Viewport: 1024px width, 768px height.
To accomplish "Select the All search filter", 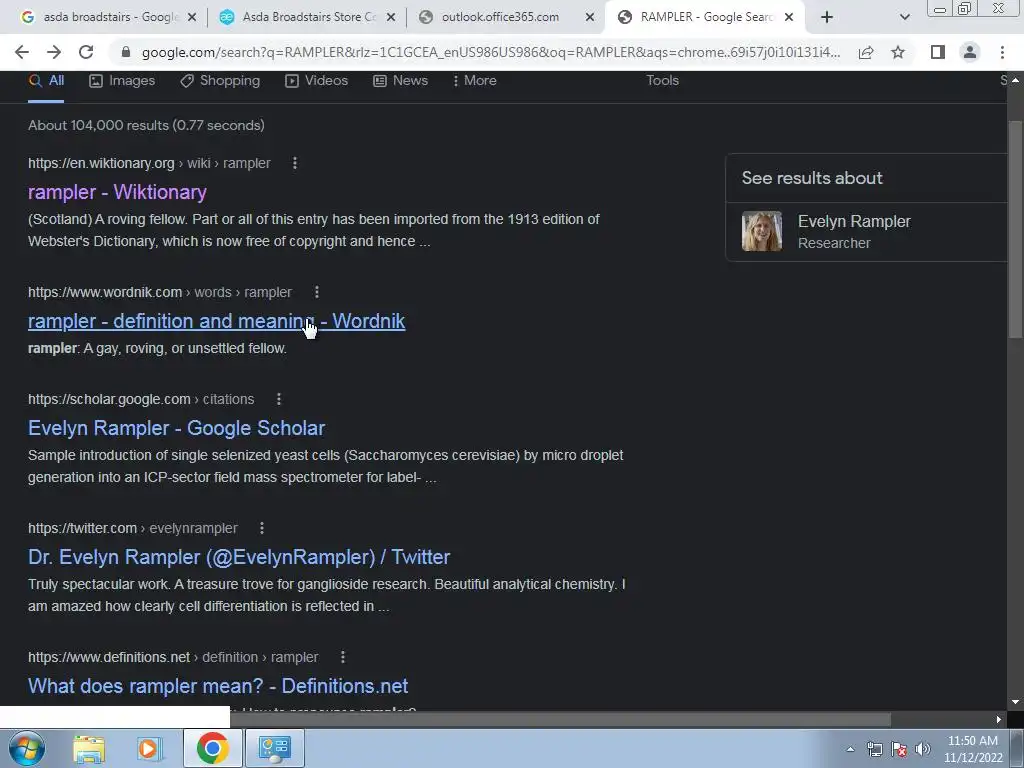I will (x=46, y=81).
